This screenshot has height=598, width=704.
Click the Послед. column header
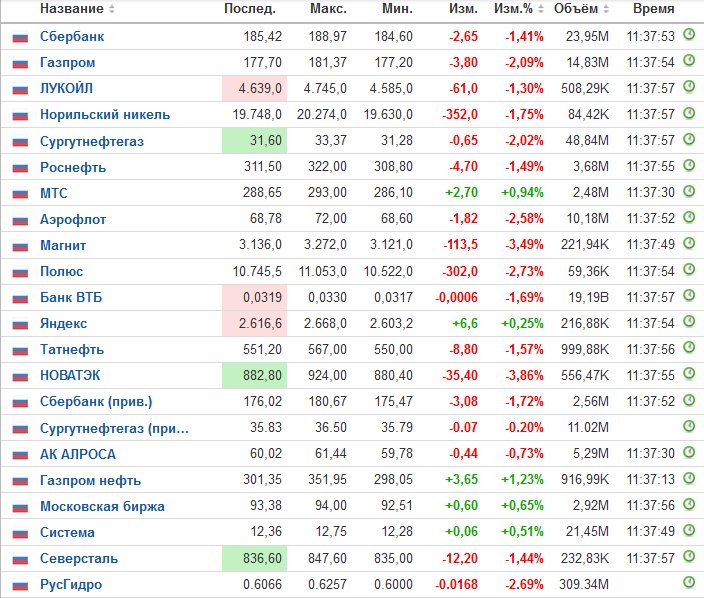coord(250,9)
